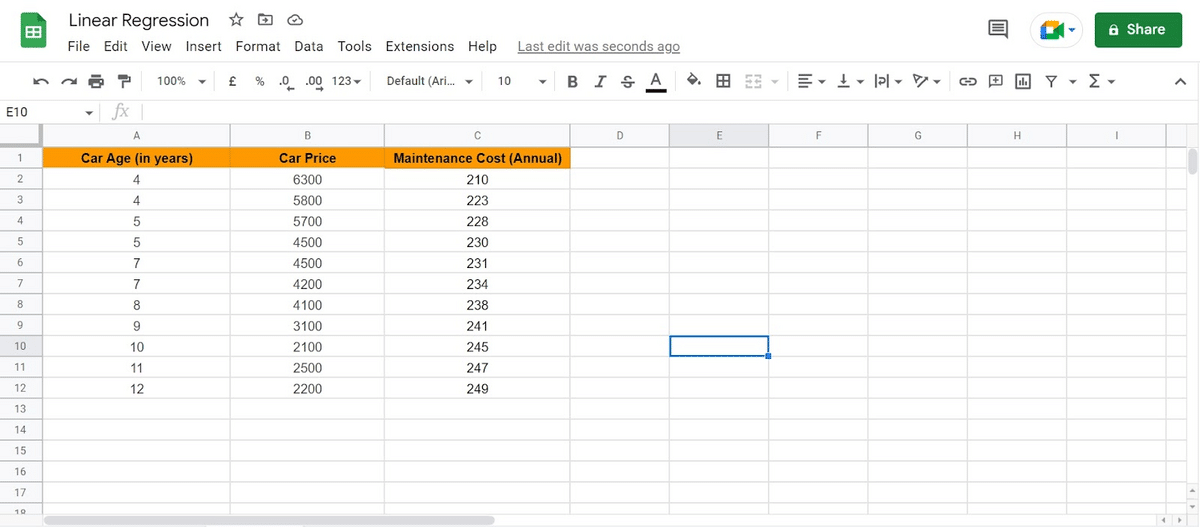Click the 'Last edit was seconds ago' link
This screenshot has height=527, width=1200.
598,46
